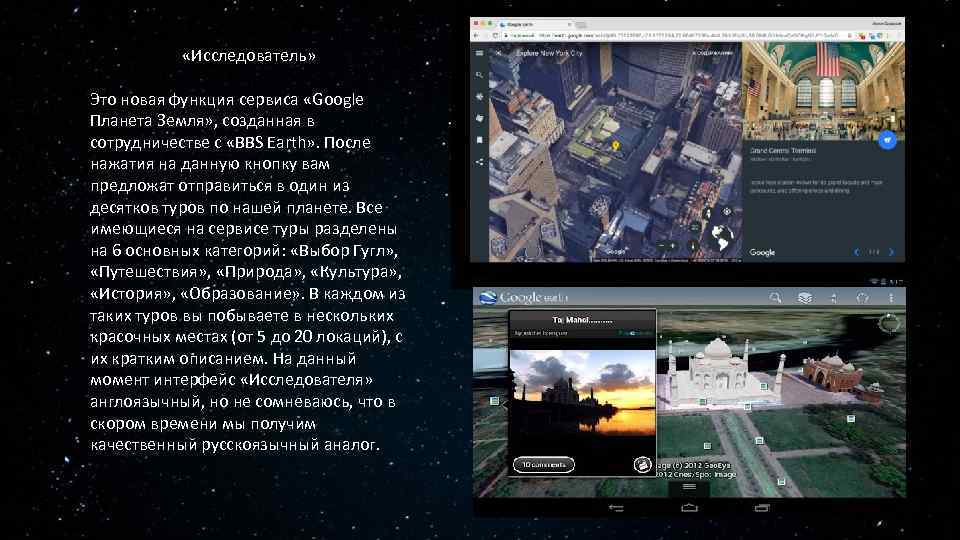Click the hand icon in the Android toolbar

863,298
